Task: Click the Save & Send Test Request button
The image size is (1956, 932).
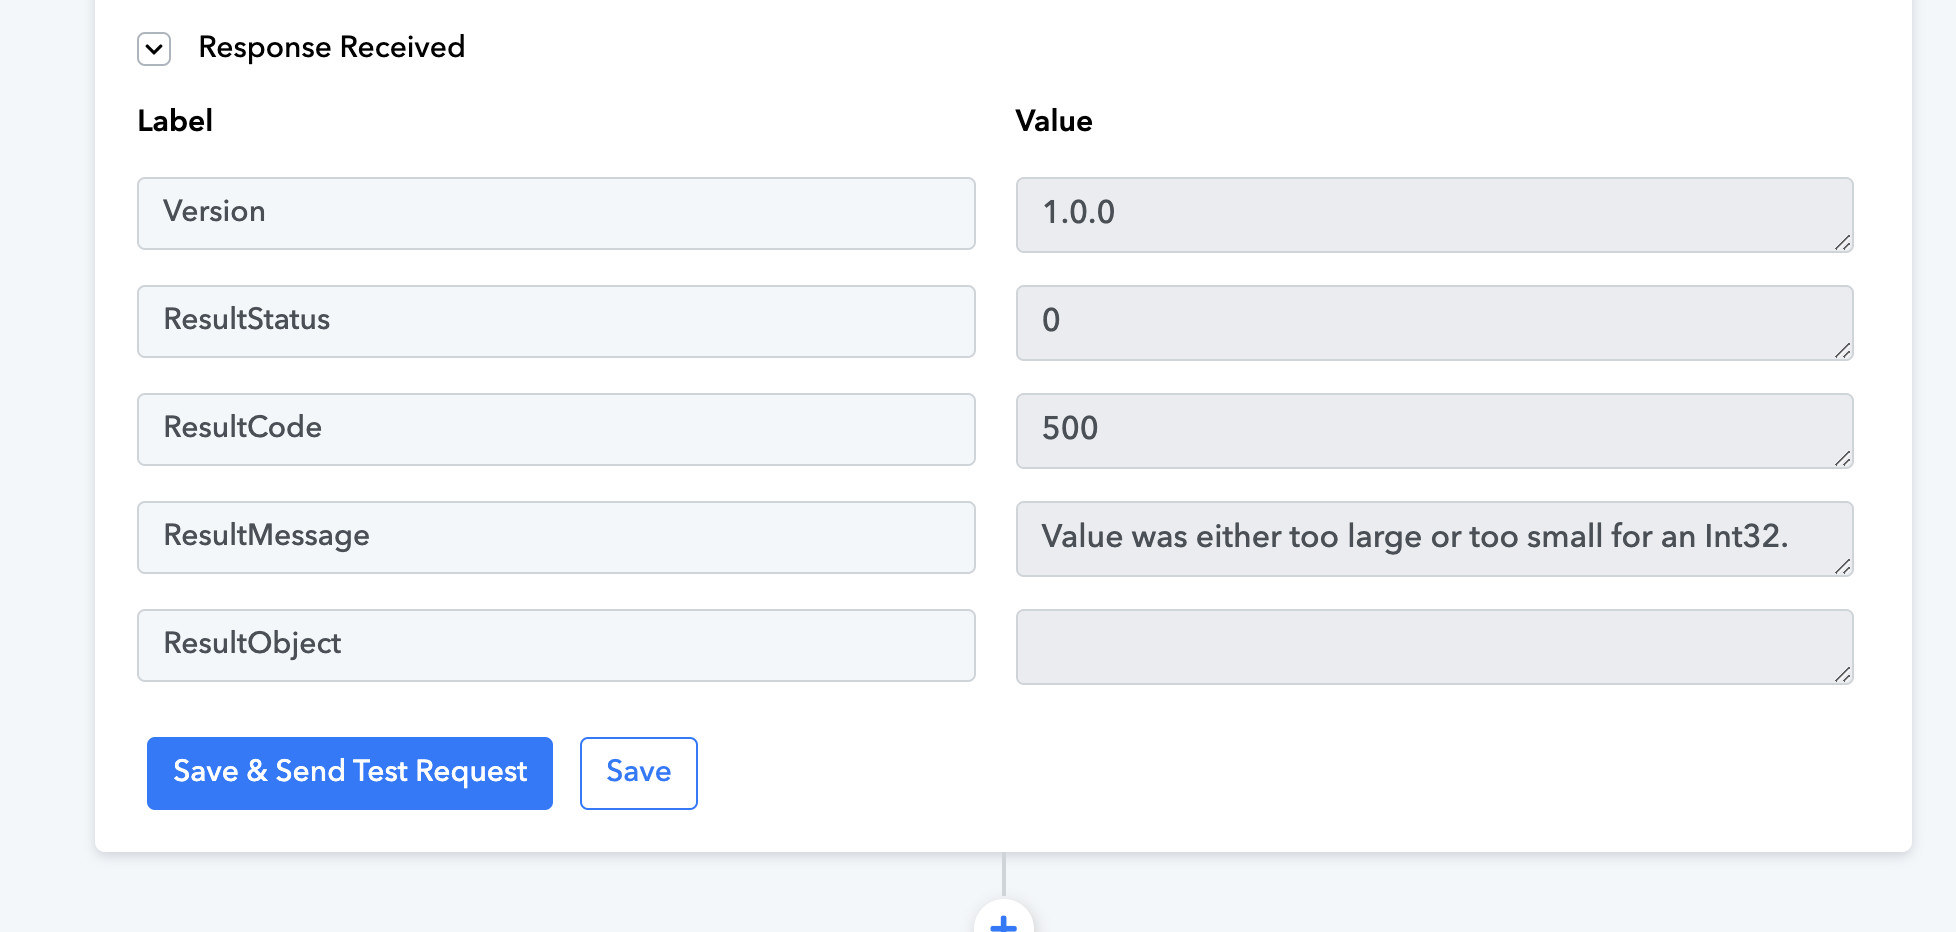Action: 350,773
